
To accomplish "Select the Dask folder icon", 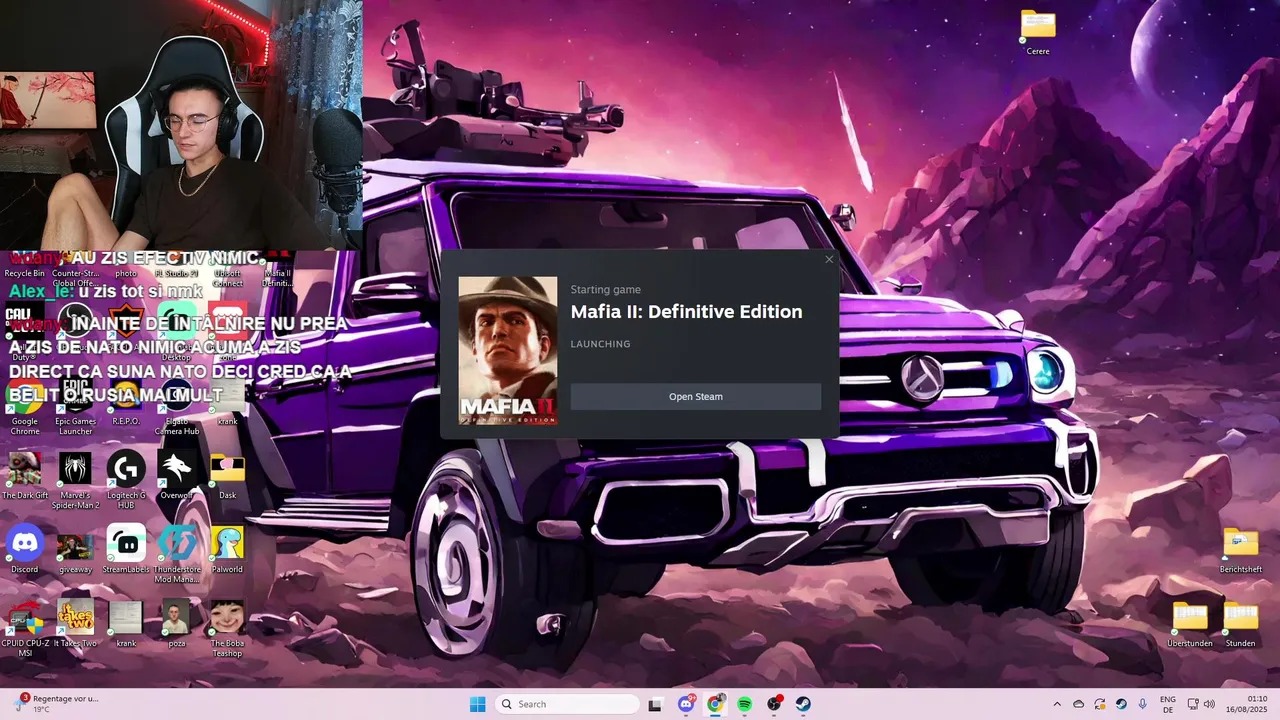I will (227, 475).
